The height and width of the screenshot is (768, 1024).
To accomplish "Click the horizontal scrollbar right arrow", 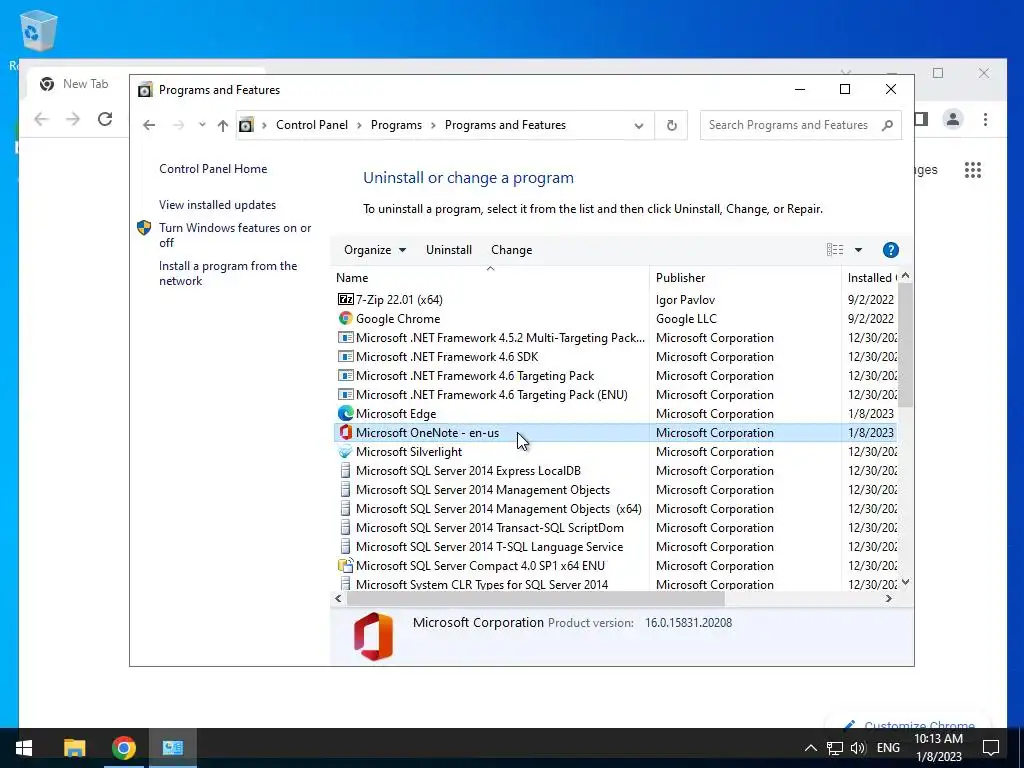I will [x=889, y=598].
